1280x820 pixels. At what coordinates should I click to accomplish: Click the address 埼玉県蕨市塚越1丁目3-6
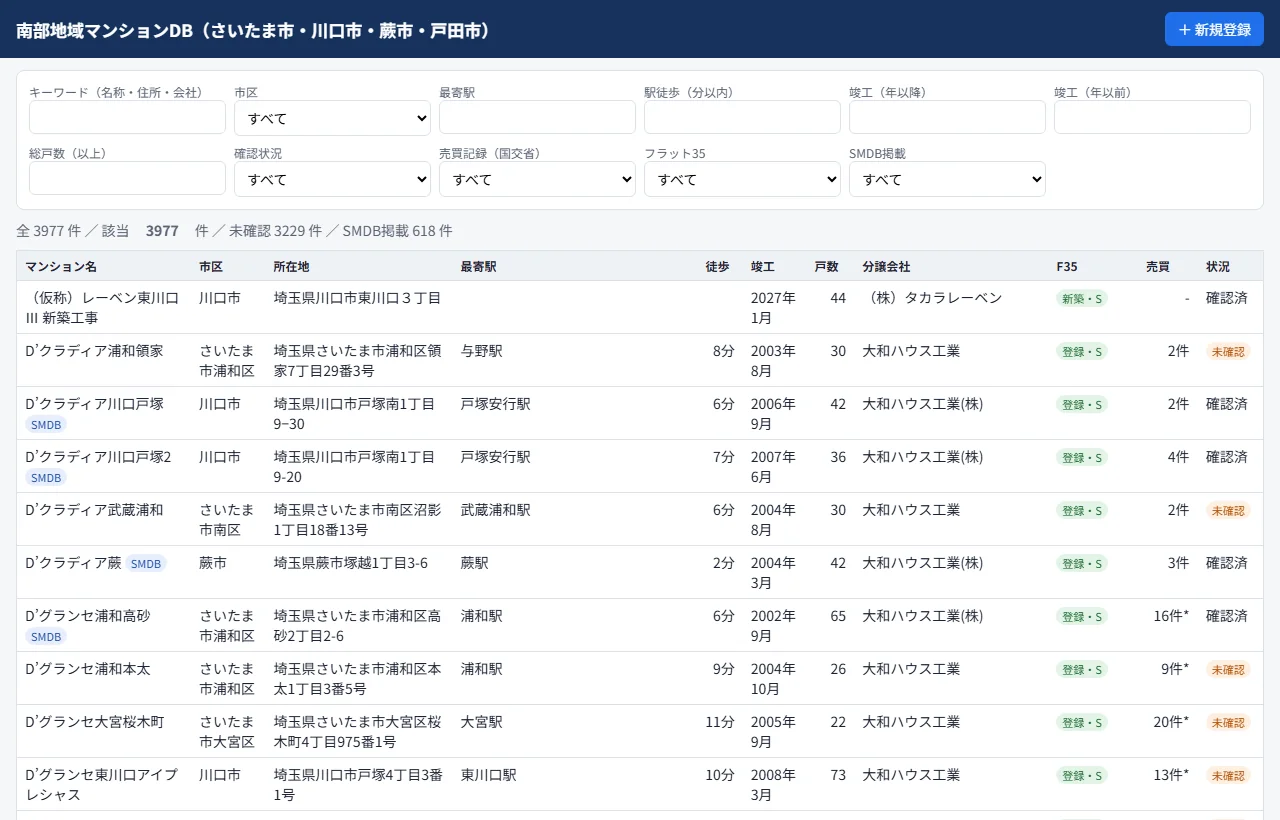pos(351,563)
